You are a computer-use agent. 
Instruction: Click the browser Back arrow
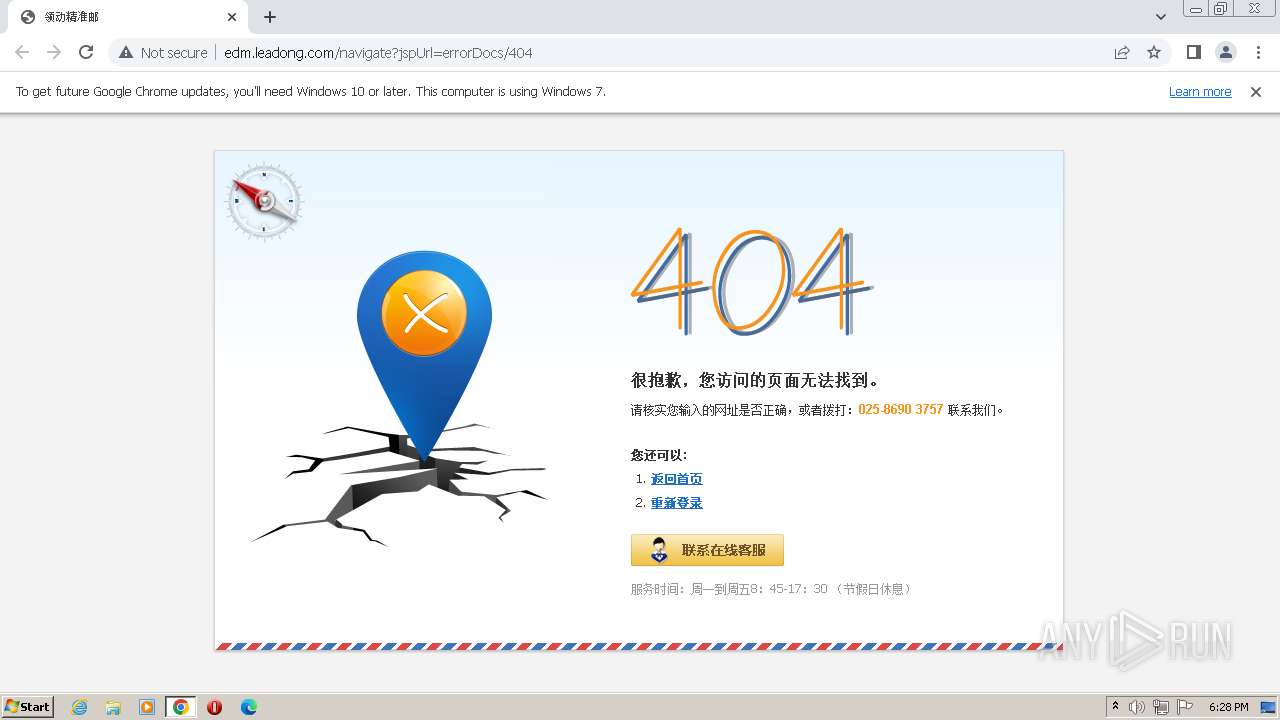tap(22, 52)
